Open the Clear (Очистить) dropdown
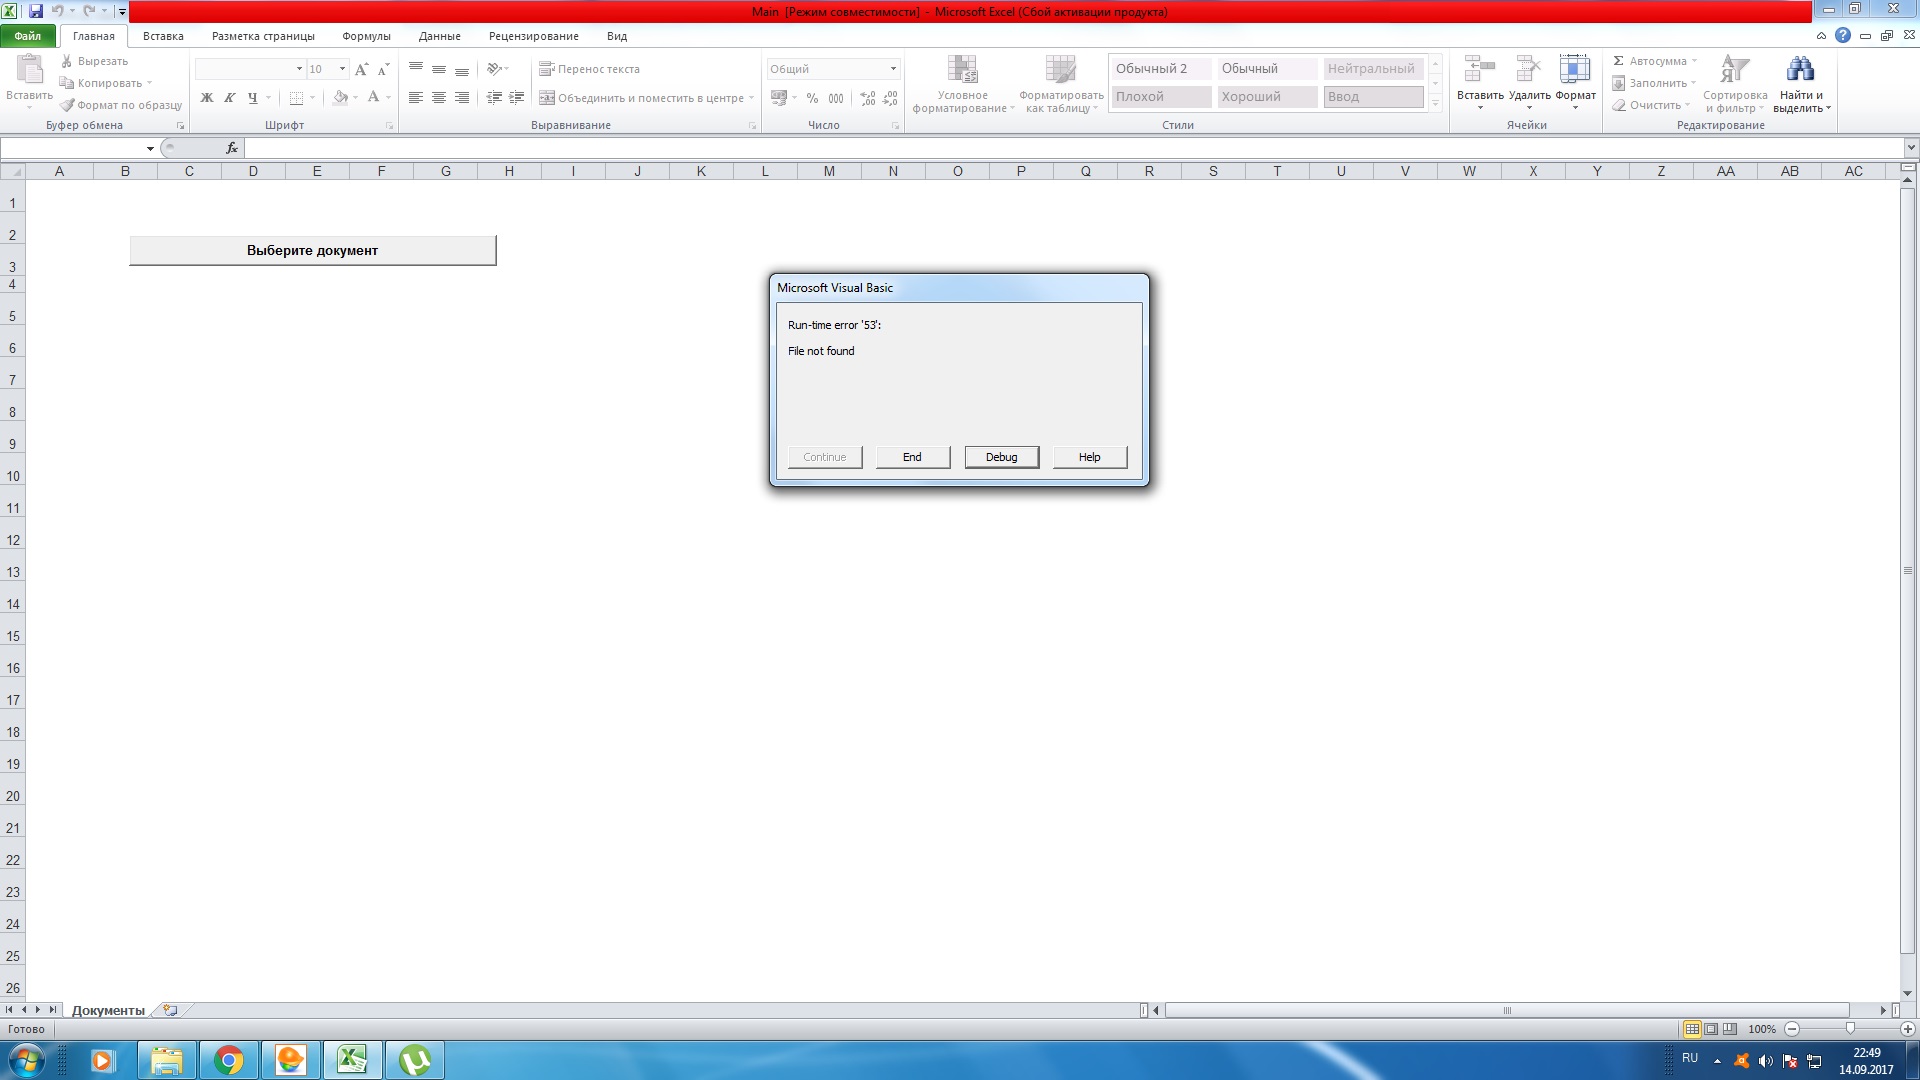 coord(1651,105)
